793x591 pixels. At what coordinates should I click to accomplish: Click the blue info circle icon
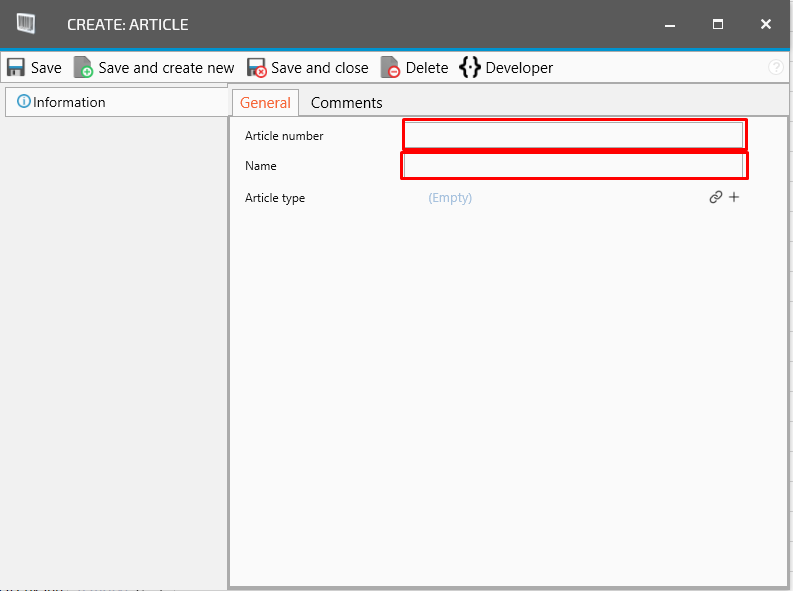click(24, 102)
